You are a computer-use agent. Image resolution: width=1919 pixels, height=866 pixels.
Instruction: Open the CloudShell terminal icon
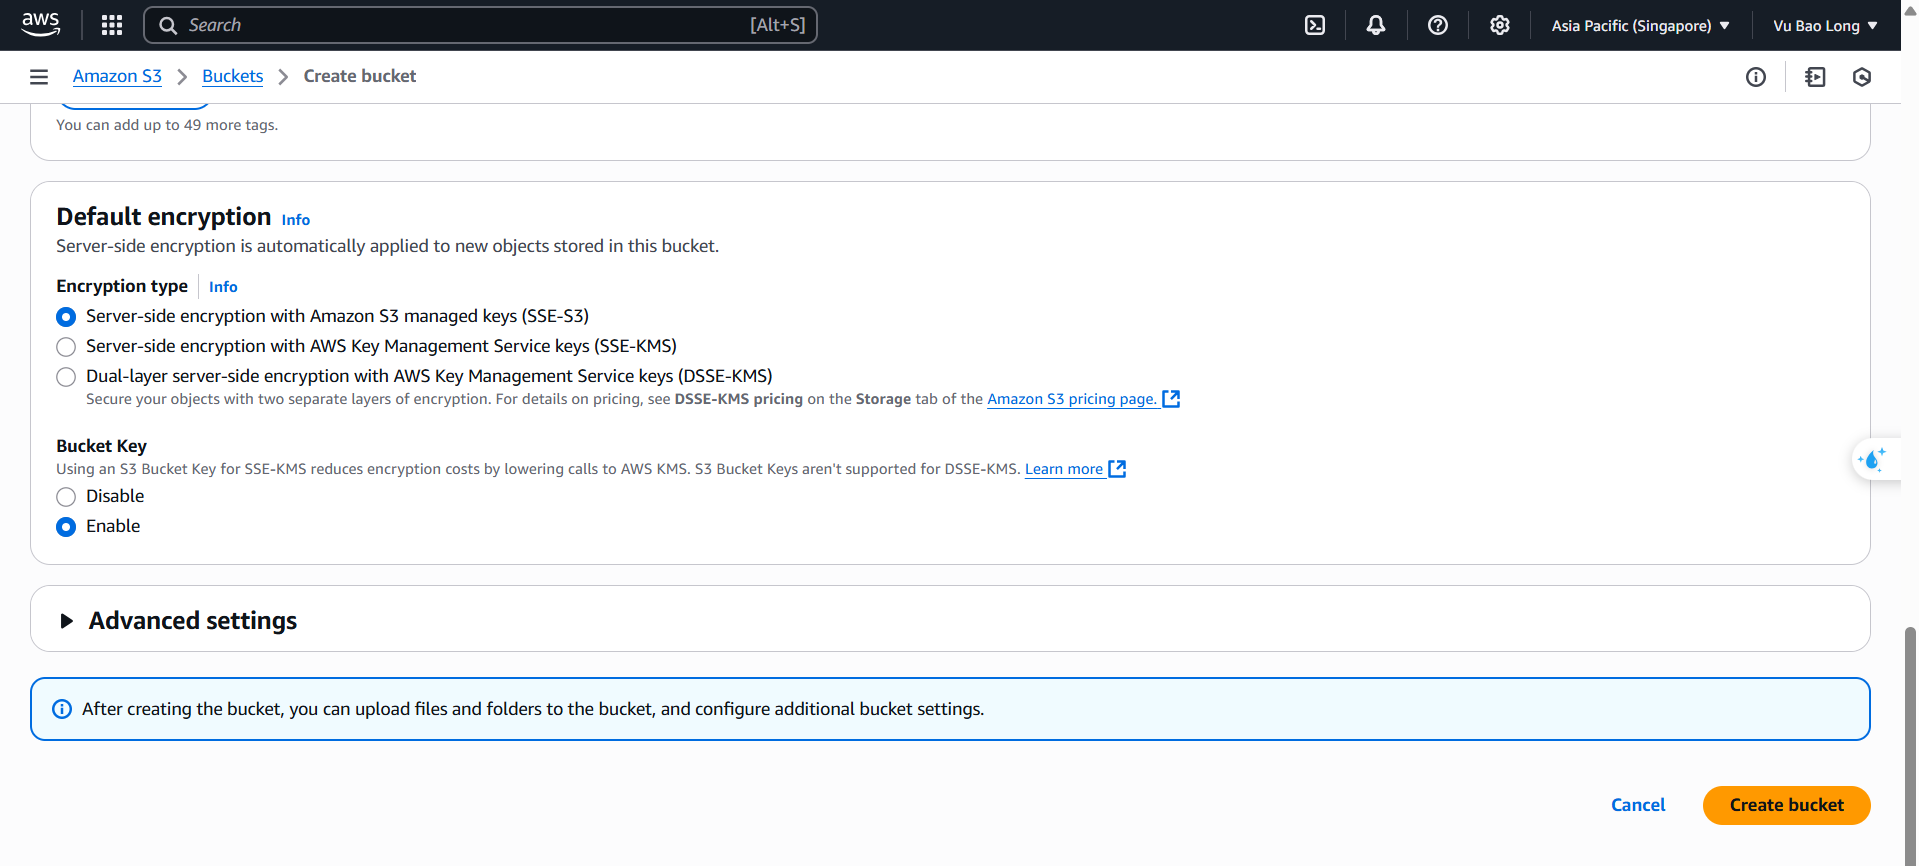pyautogui.click(x=1315, y=25)
